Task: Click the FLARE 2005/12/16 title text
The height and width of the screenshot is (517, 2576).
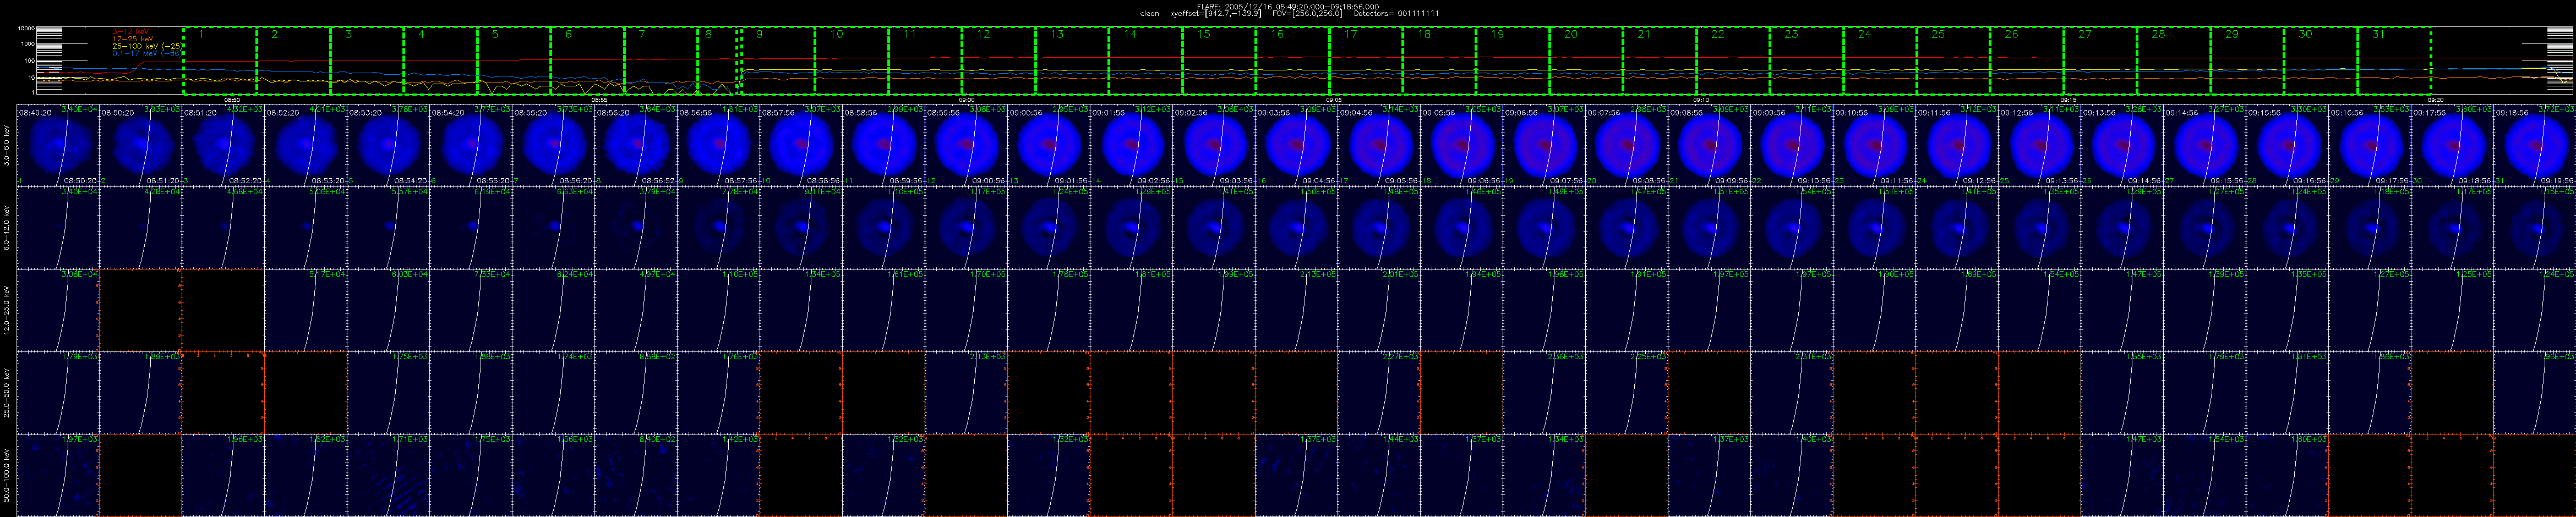Action: 1287,6
